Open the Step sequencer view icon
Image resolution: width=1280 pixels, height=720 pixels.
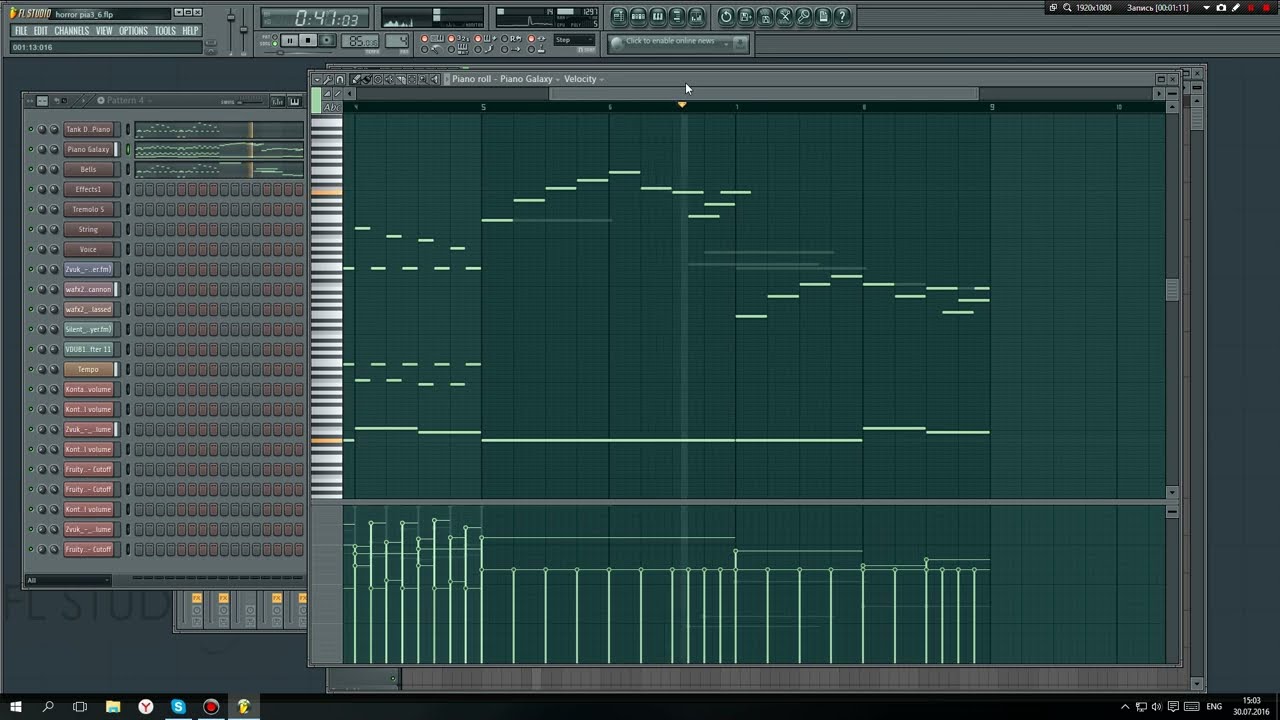click(x=638, y=16)
